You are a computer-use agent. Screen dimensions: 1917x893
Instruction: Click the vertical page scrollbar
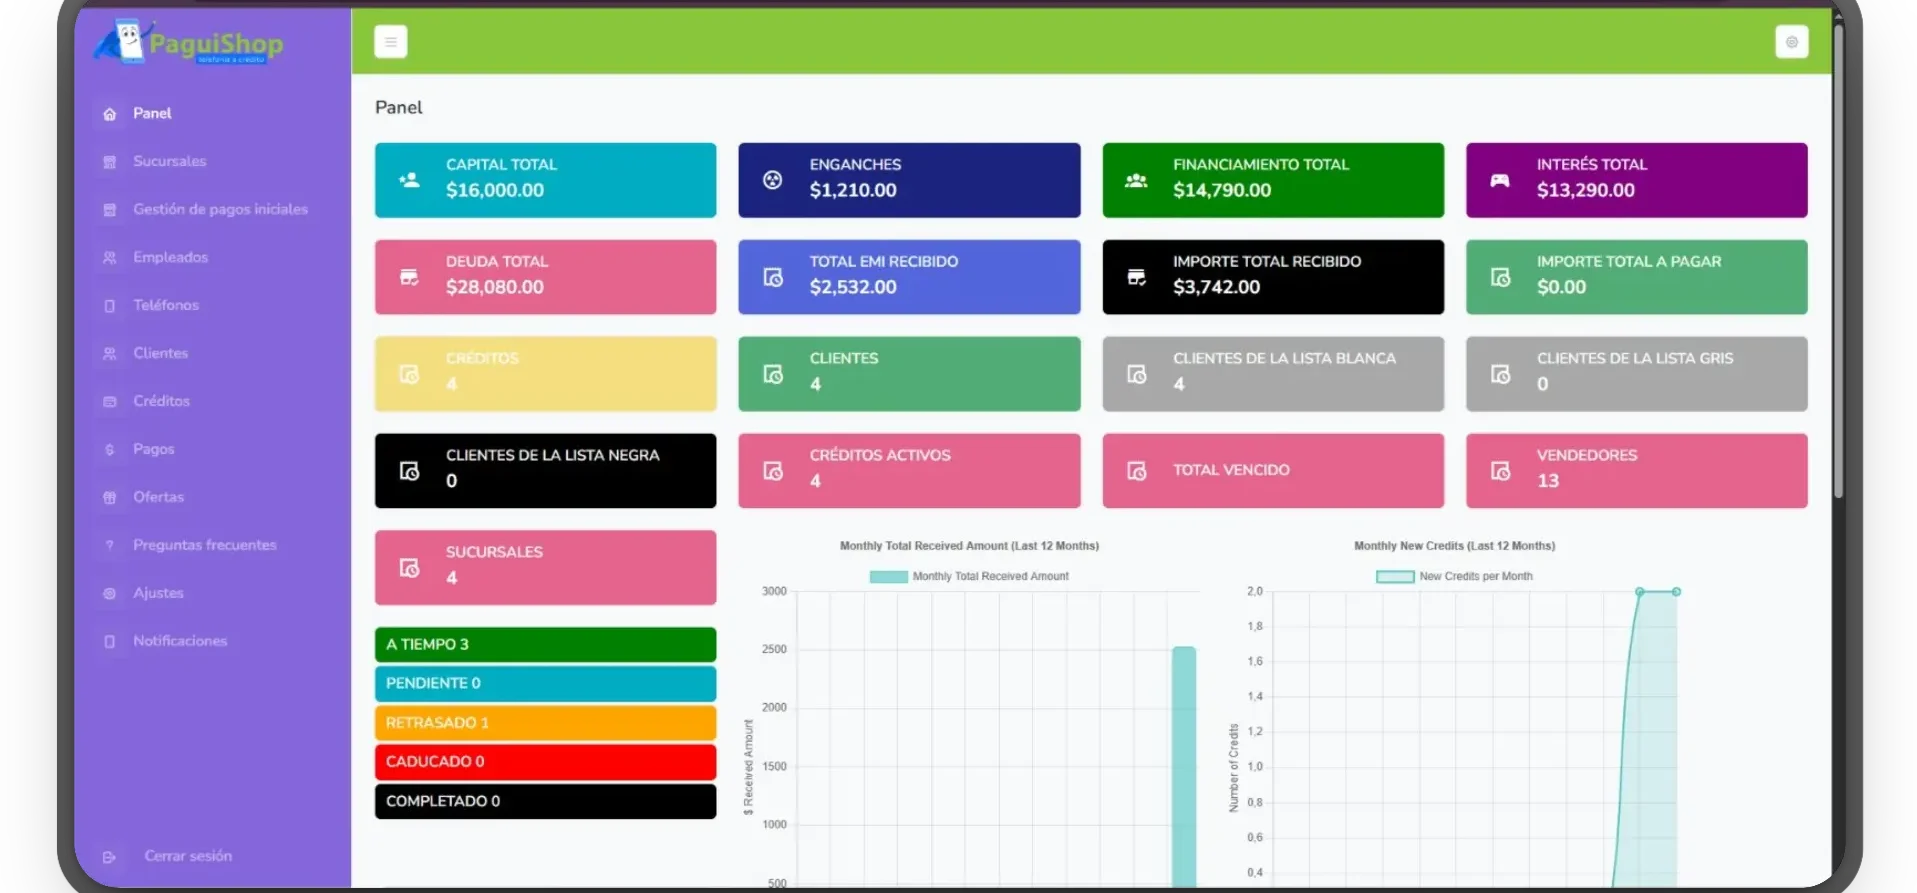pos(1838,300)
